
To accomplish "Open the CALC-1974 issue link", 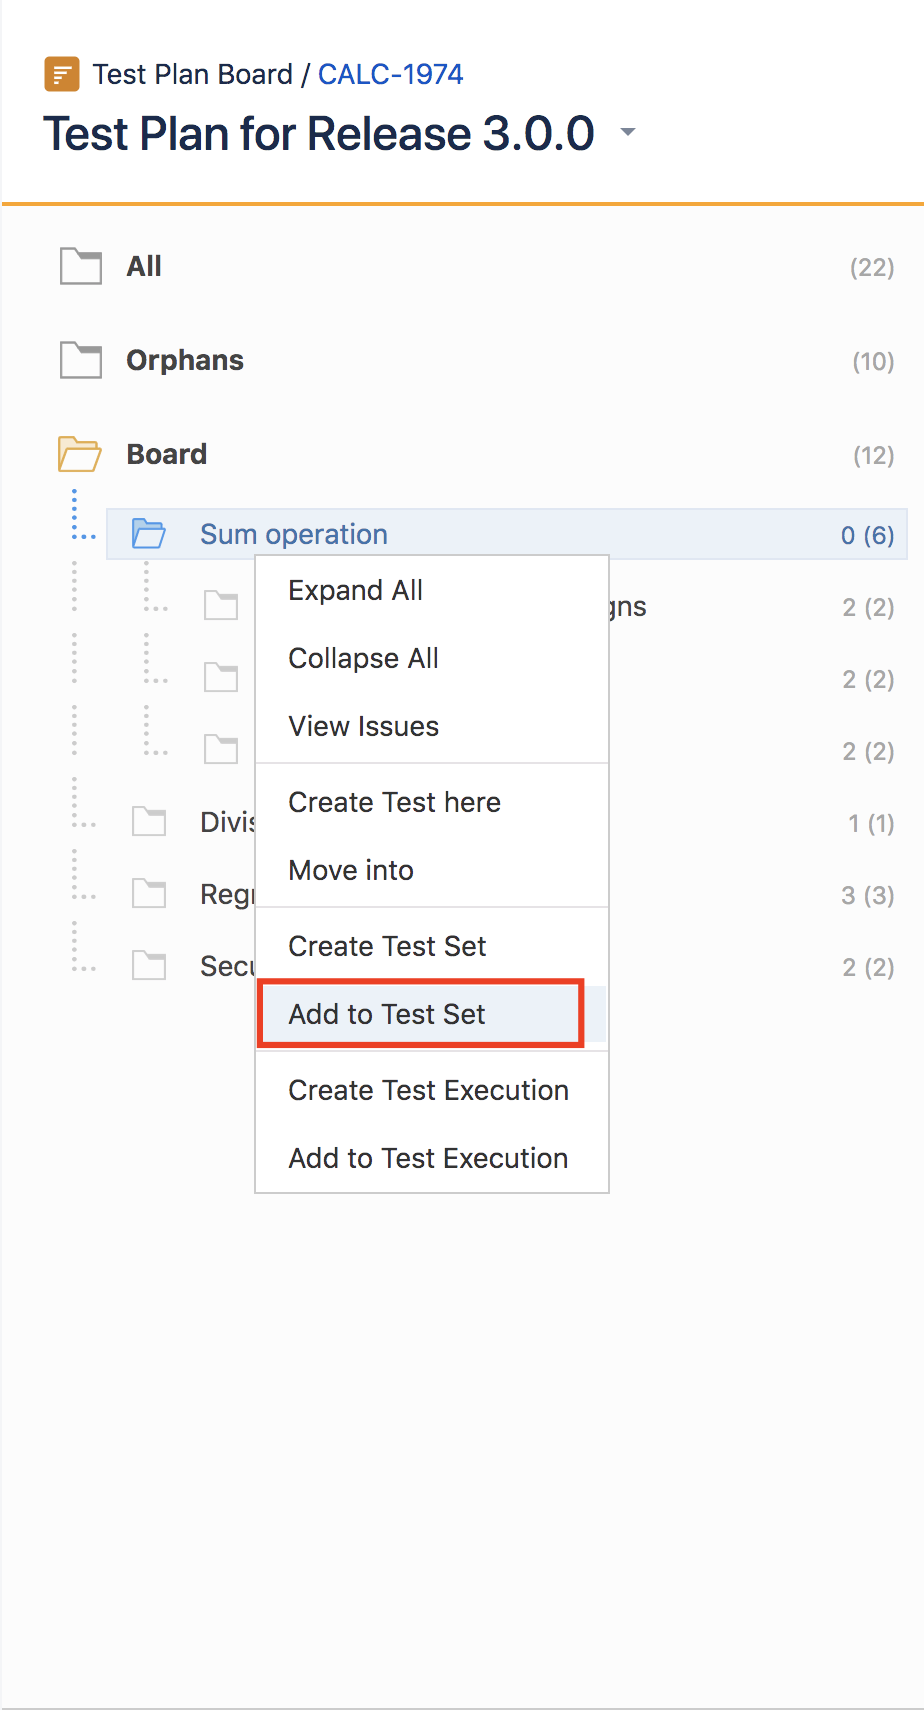I will (391, 74).
